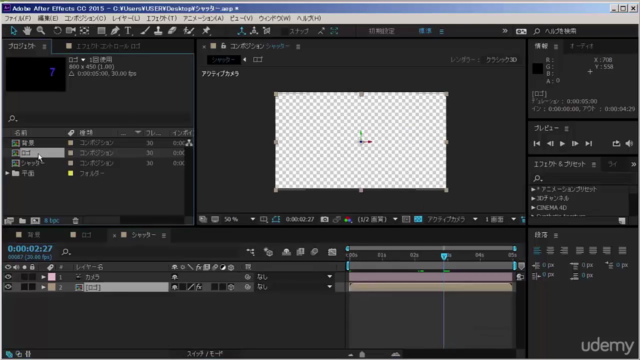640x360 pixels.
Task: Click the 8 bpc color depth button
Action: [x=51, y=221]
